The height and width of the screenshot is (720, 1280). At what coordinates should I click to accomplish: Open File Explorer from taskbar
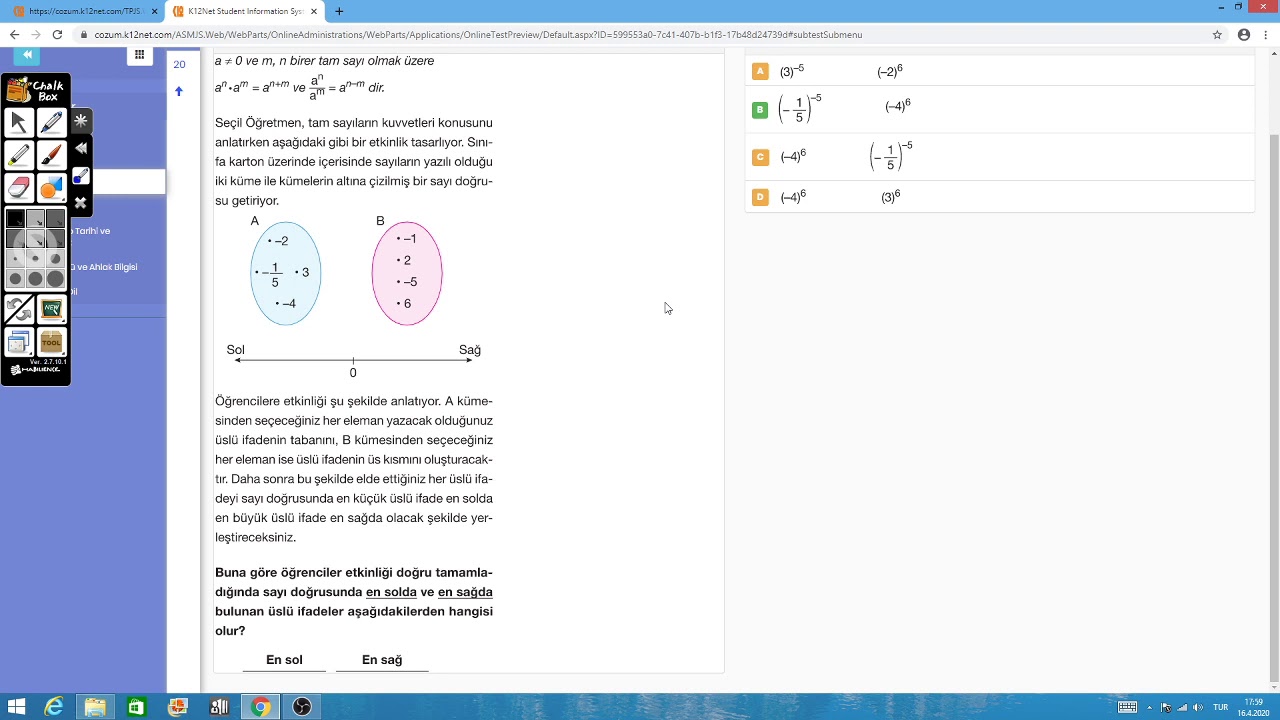pos(95,707)
